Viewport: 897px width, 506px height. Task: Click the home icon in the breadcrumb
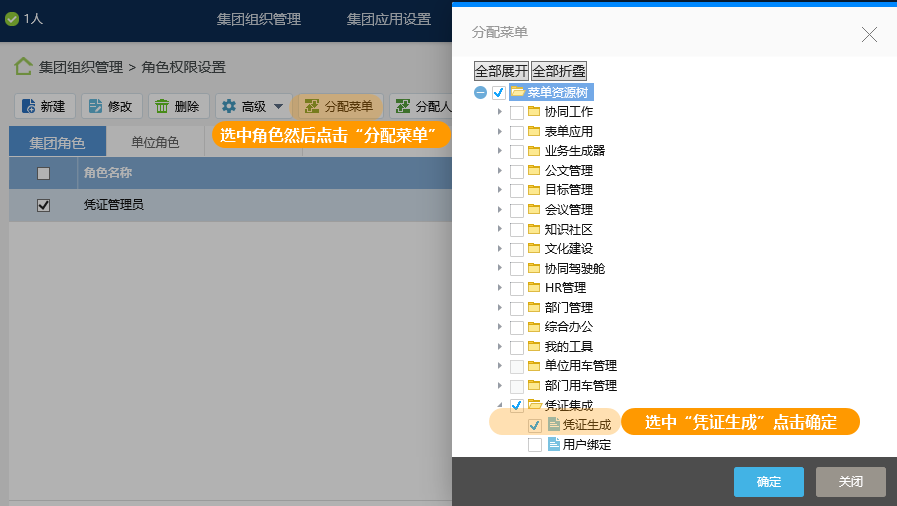(x=23, y=67)
